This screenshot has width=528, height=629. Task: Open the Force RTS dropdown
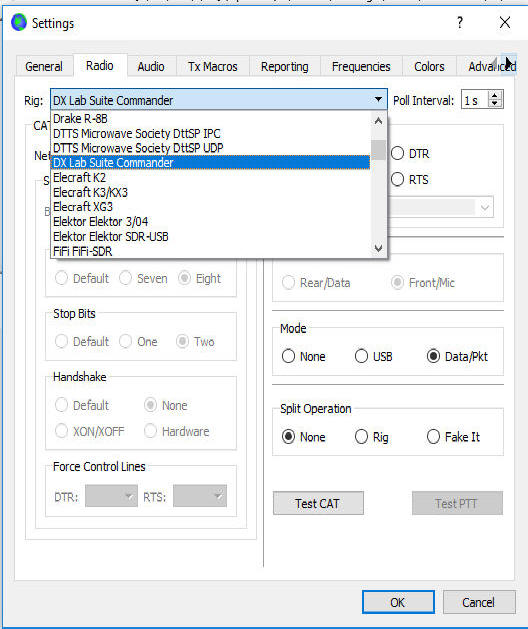pos(200,496)
